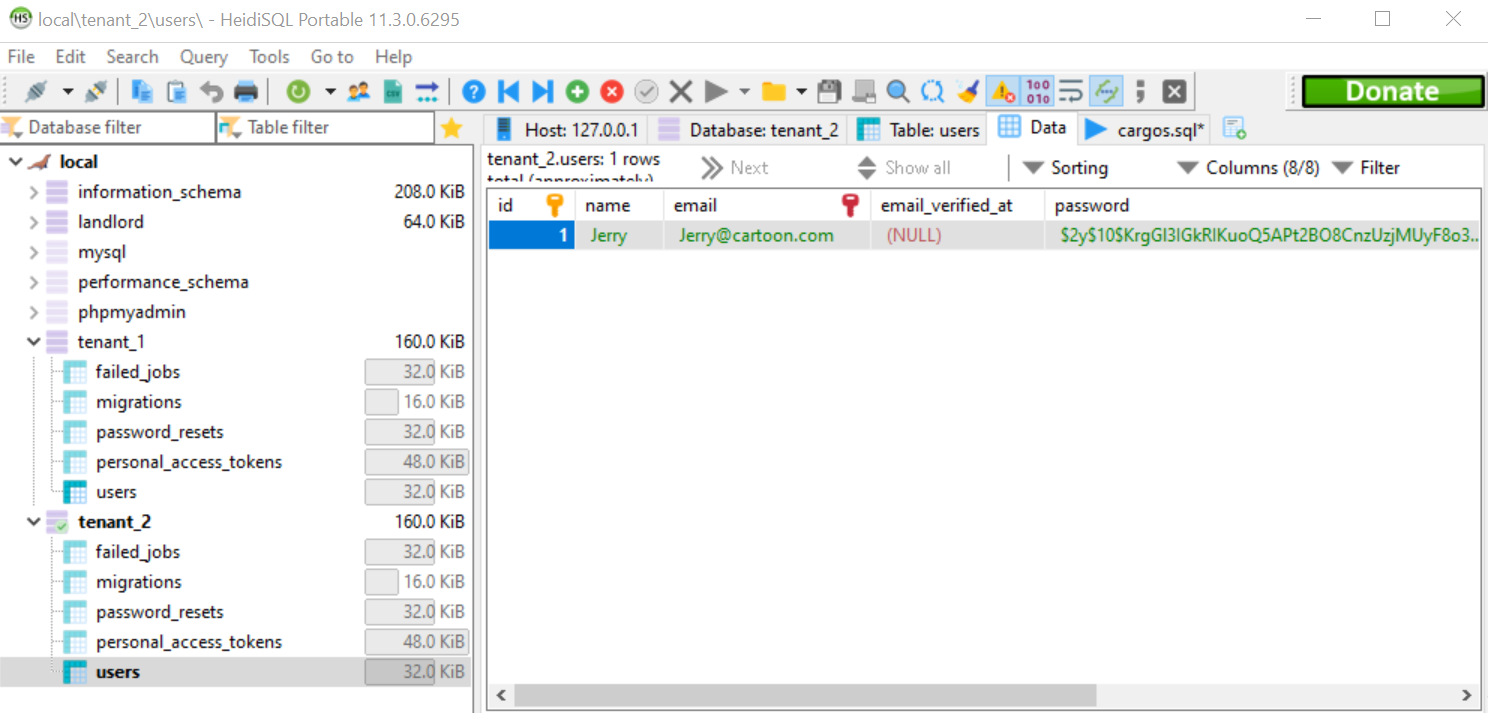Sort by the email_verified_at column header
Screen dimensions: 1488x713
pos(957,205)
